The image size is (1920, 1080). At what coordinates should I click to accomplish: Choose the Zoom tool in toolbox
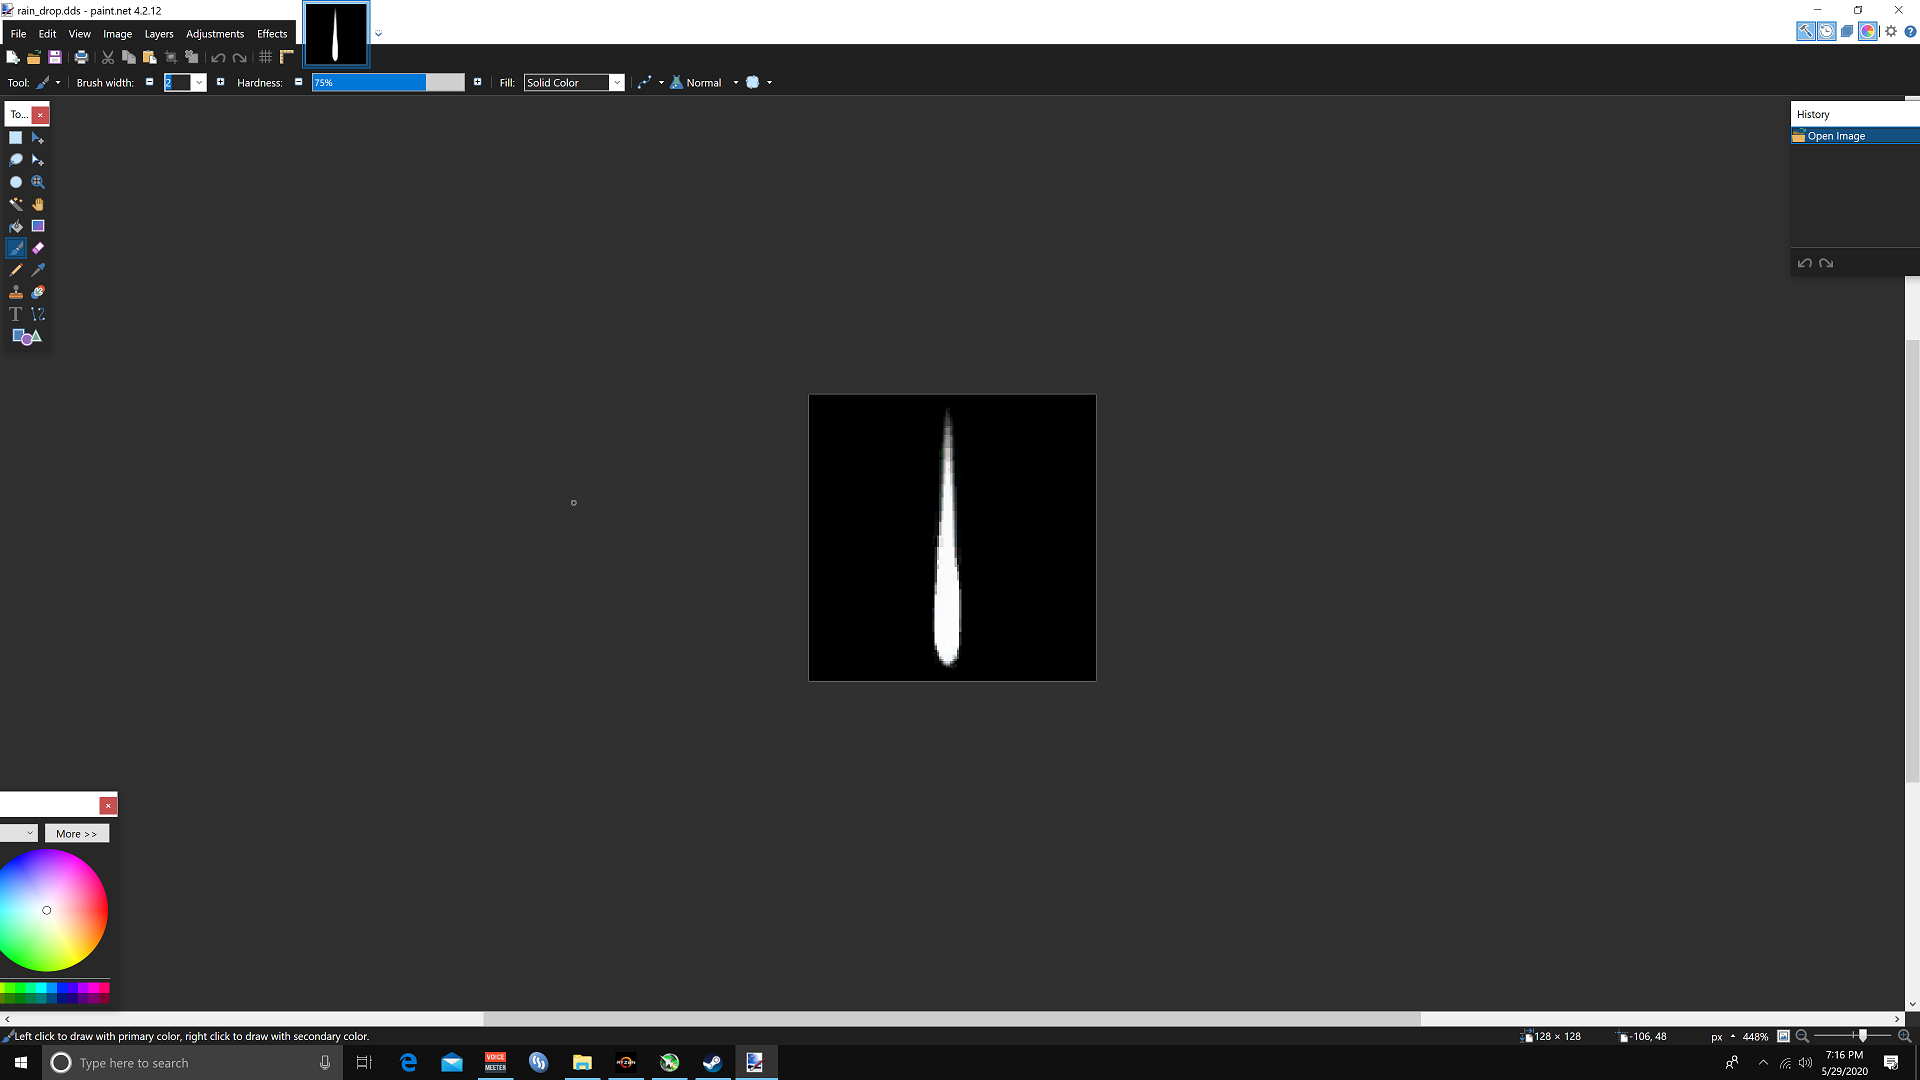(38, 182)
